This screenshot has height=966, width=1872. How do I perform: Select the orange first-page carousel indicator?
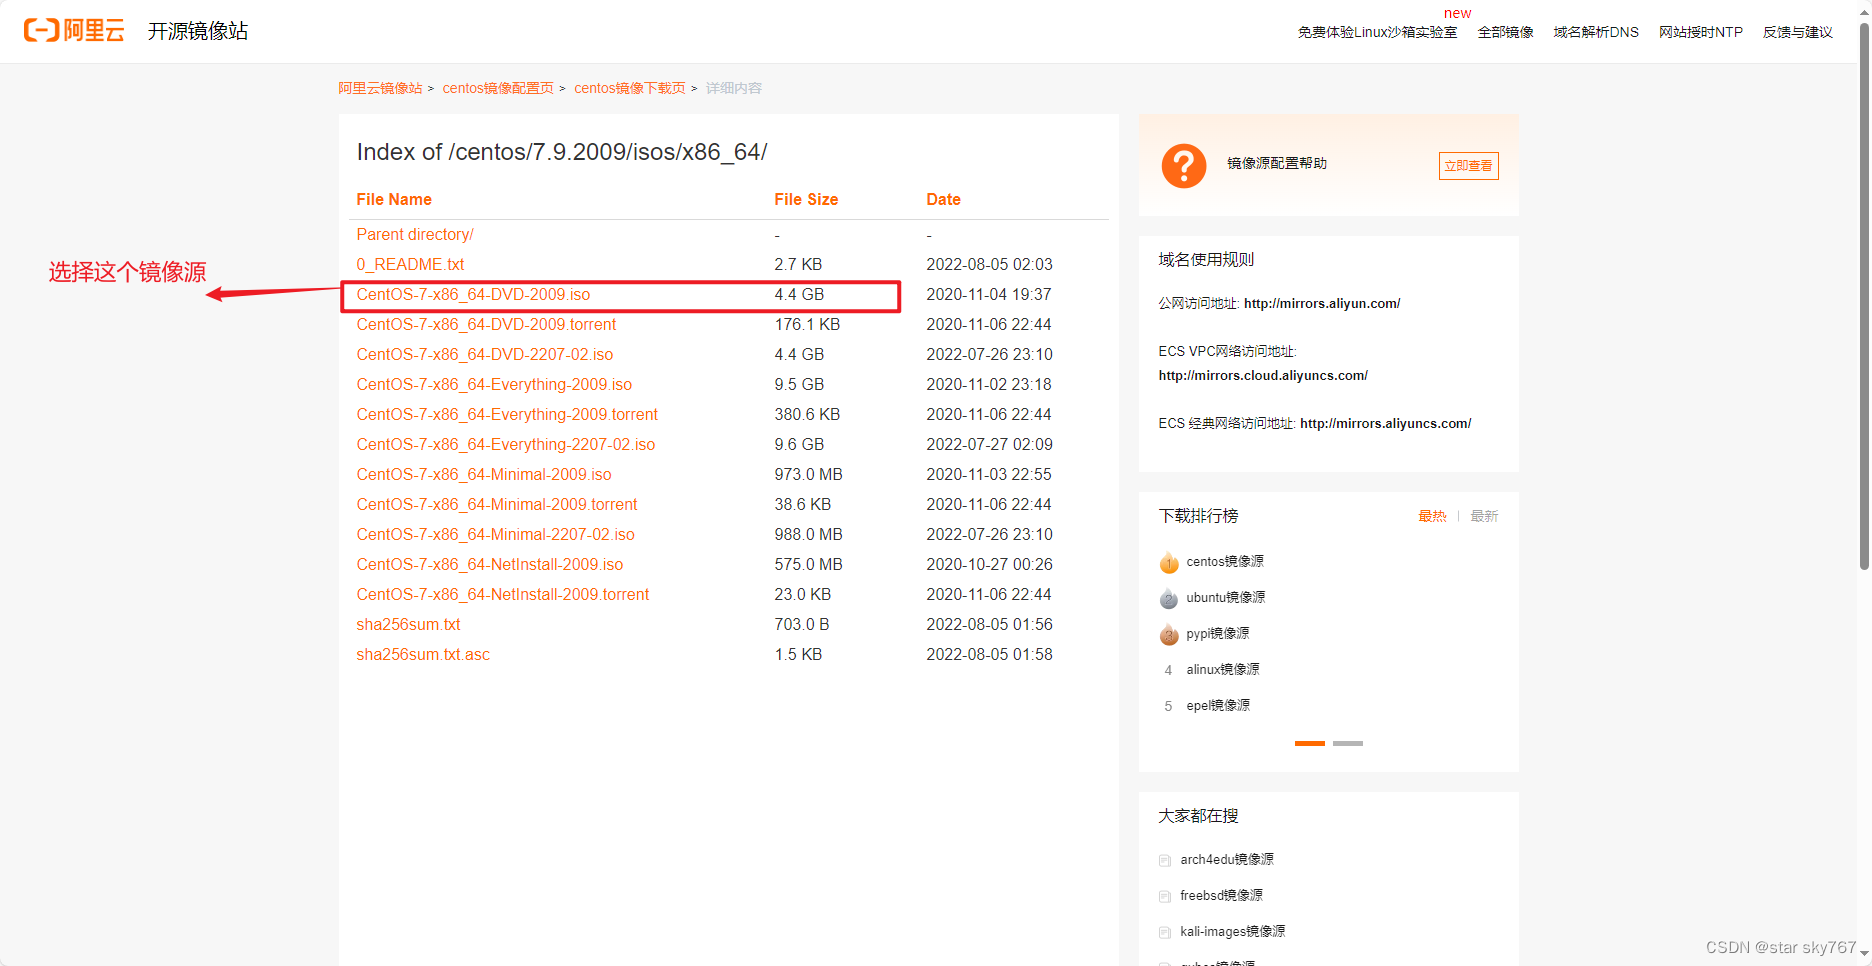1309,743
